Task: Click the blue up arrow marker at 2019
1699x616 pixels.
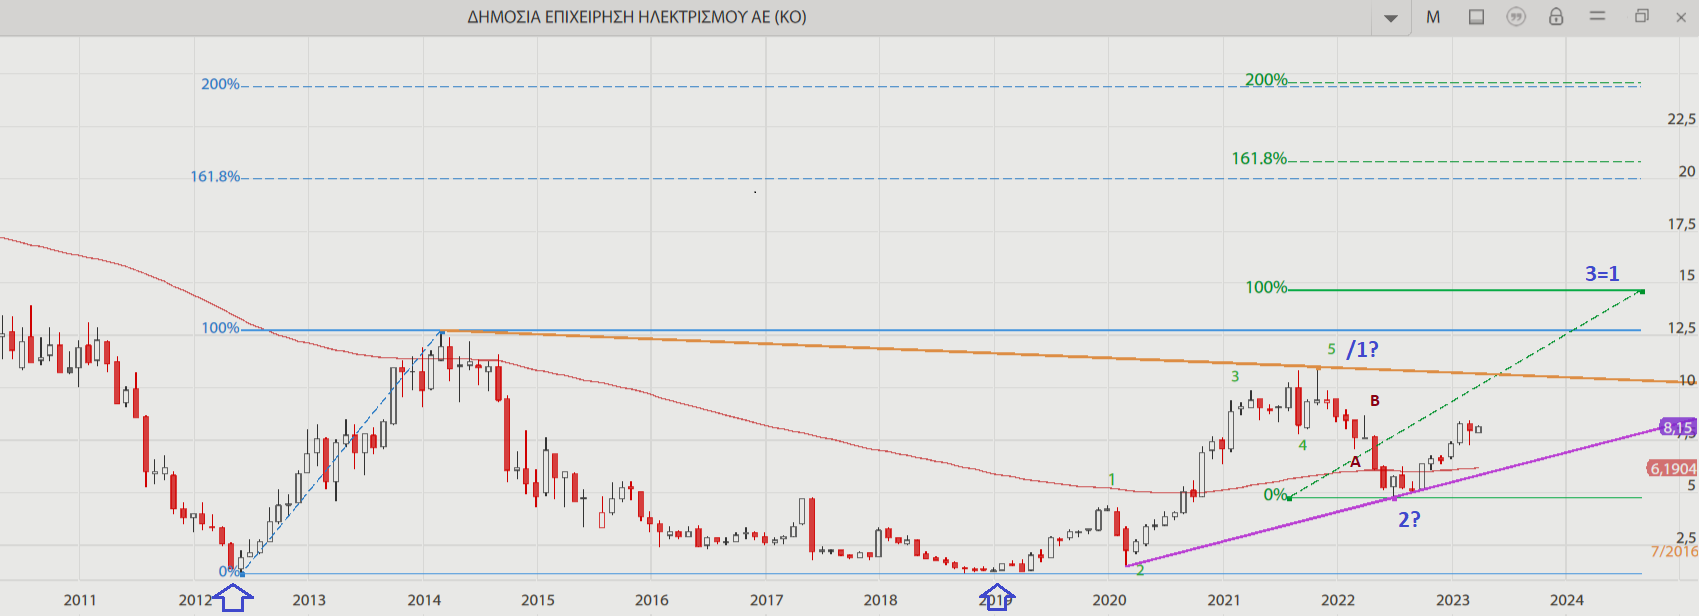Action: (x=996, y=598)
